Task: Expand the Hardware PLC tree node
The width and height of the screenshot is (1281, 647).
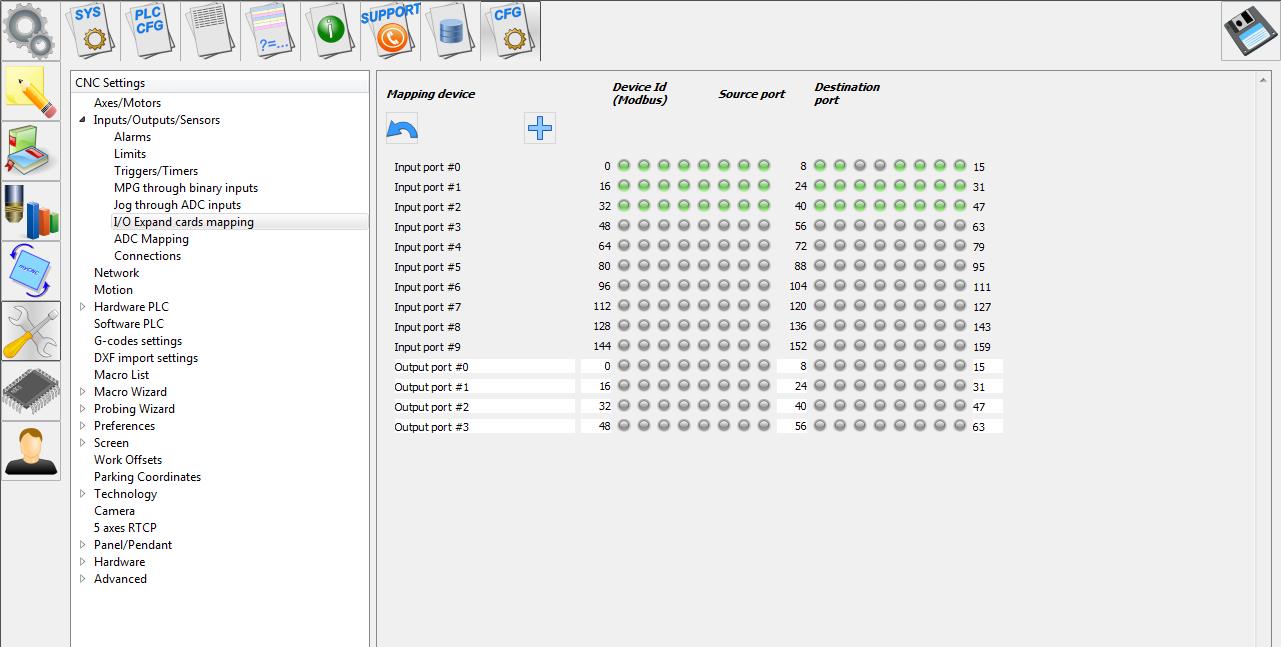Action: click(x=83, y=307)
